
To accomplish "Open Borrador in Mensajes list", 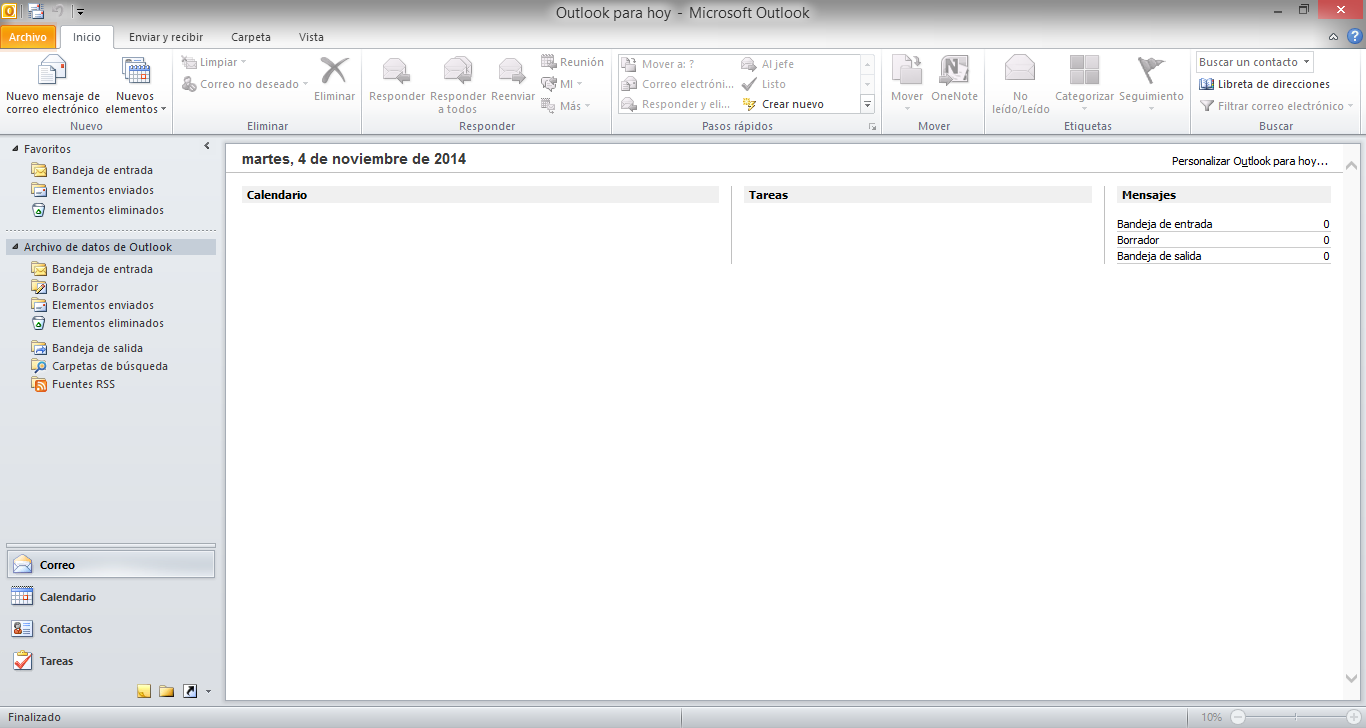I will pos(1138,240).
